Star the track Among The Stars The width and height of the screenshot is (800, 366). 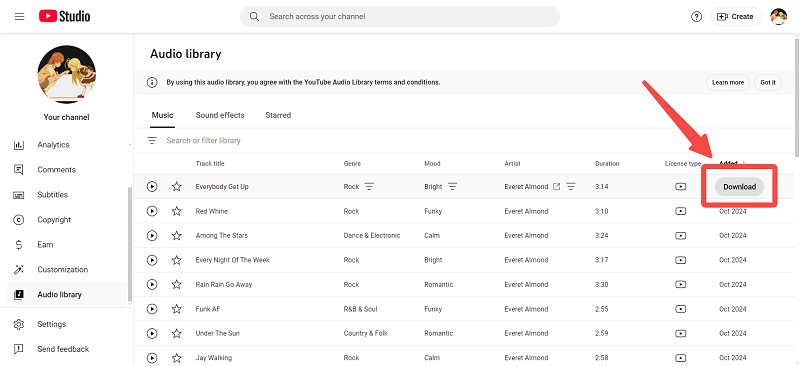(177, 236)
